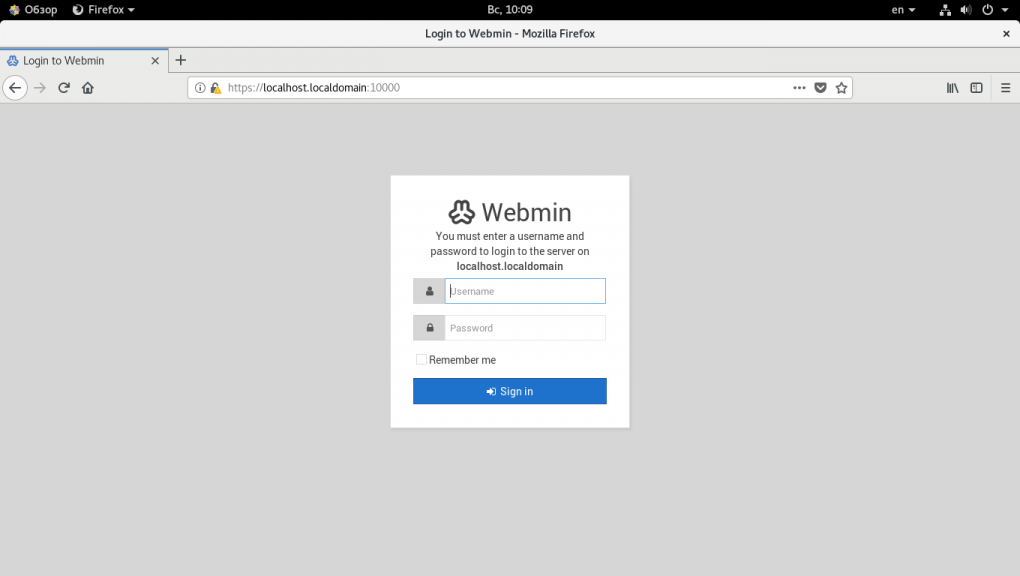Click the padlock icon in the address bar
Image resolution: width=1020 pixels, height=576 pixels.
216,88
